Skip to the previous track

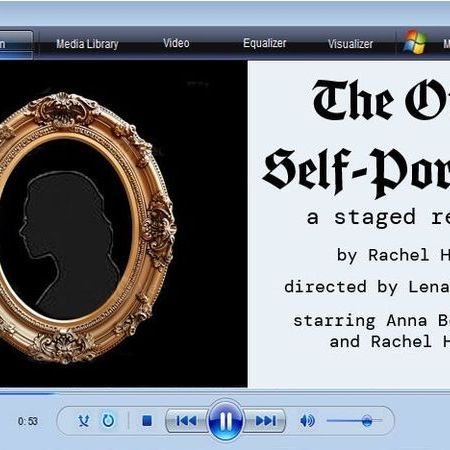[186, 421]
